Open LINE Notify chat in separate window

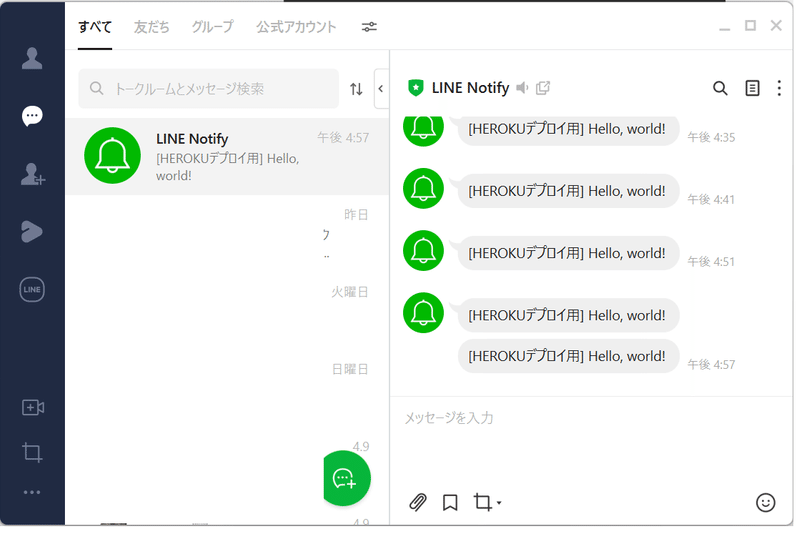point(543,88)
